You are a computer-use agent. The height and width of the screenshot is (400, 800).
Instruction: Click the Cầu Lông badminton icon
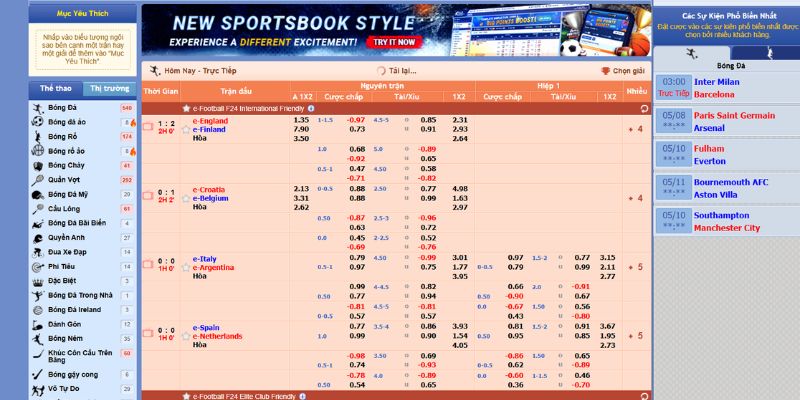point(38,209)
